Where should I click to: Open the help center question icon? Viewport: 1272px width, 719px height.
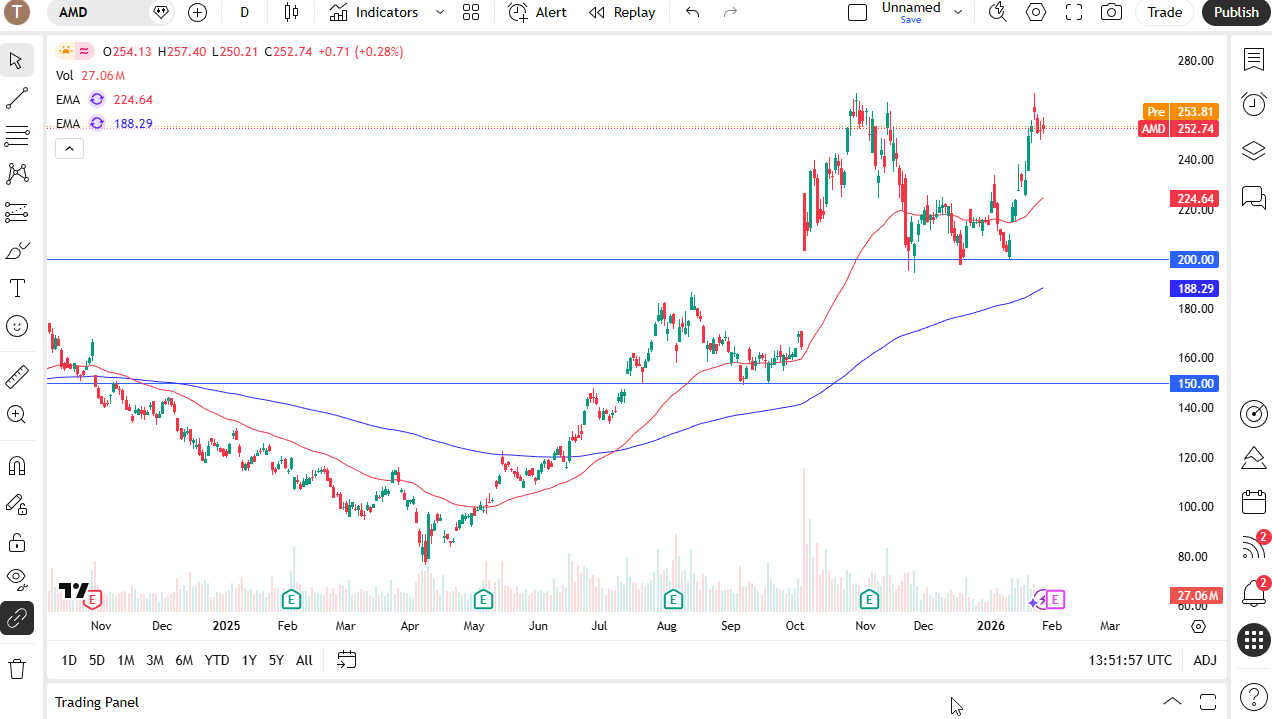(1254, 696)
